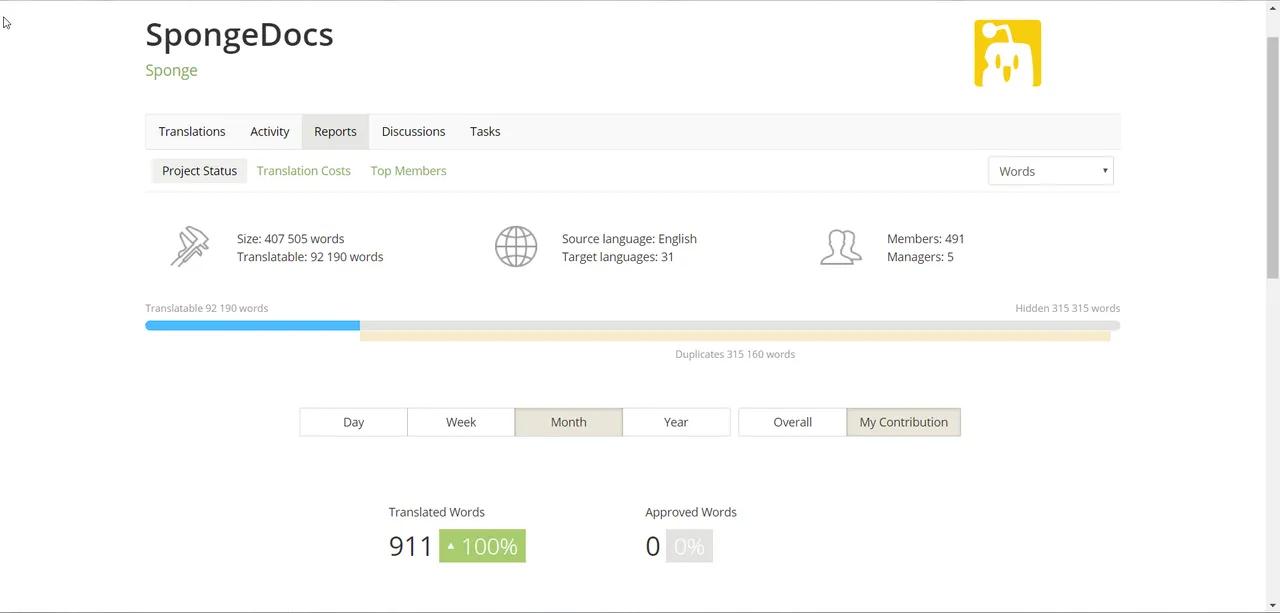Click the globe languages icon
The image size is (1280, 613).
pos(516,247)
